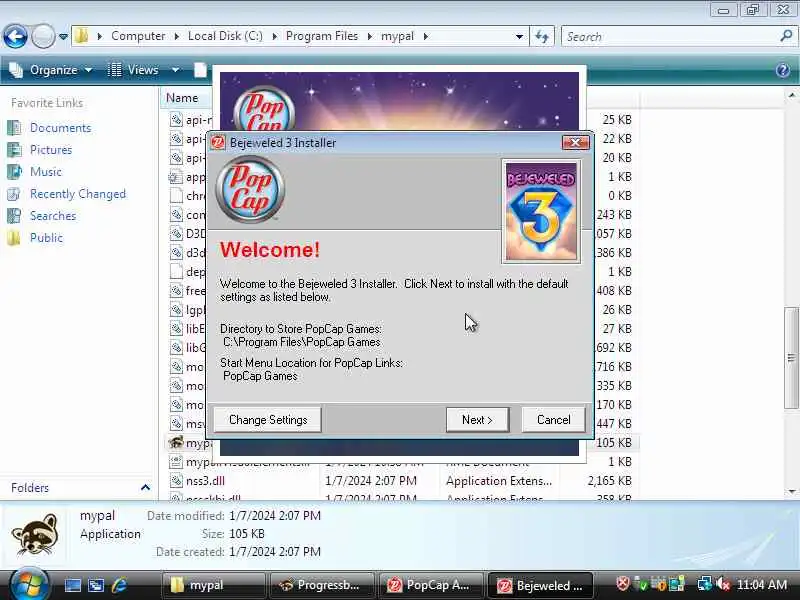Select Program Files in the breadcrumb

click(322, 36)
